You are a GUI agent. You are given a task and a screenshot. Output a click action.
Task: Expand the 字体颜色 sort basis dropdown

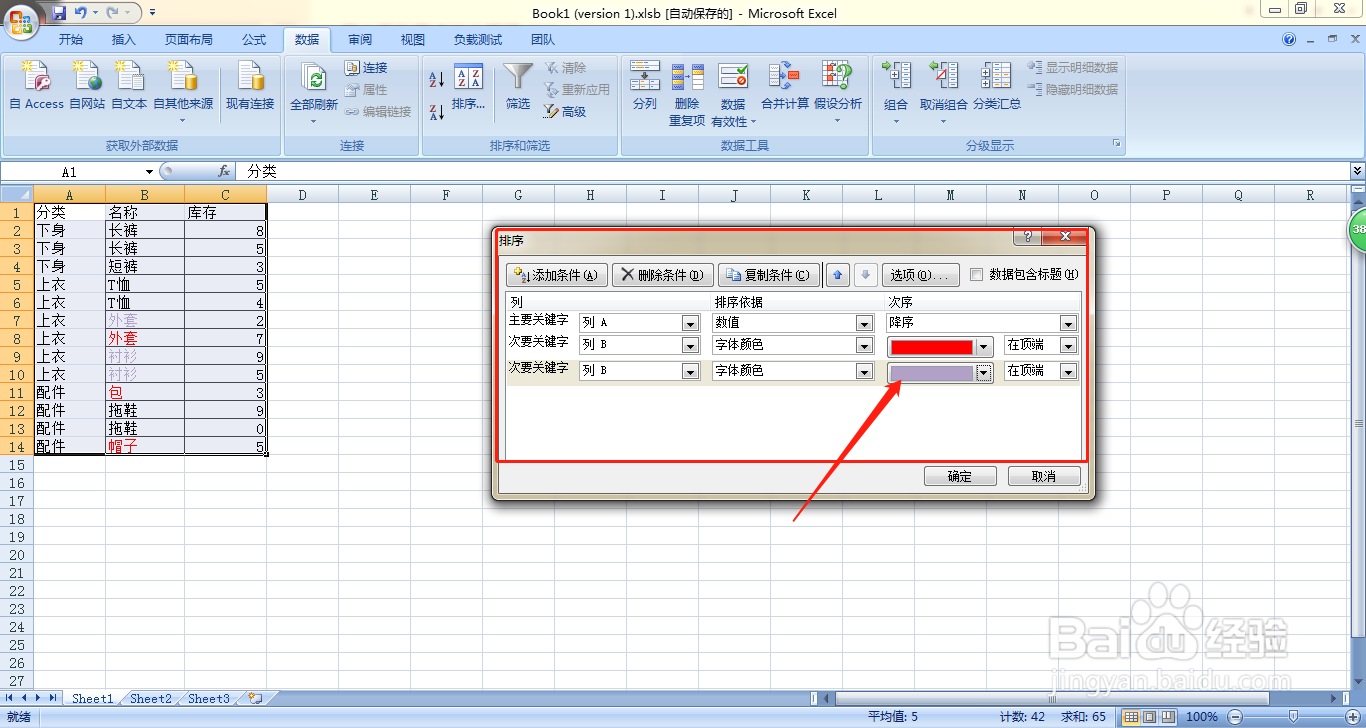pyautogui.click(x=862, y=346)
